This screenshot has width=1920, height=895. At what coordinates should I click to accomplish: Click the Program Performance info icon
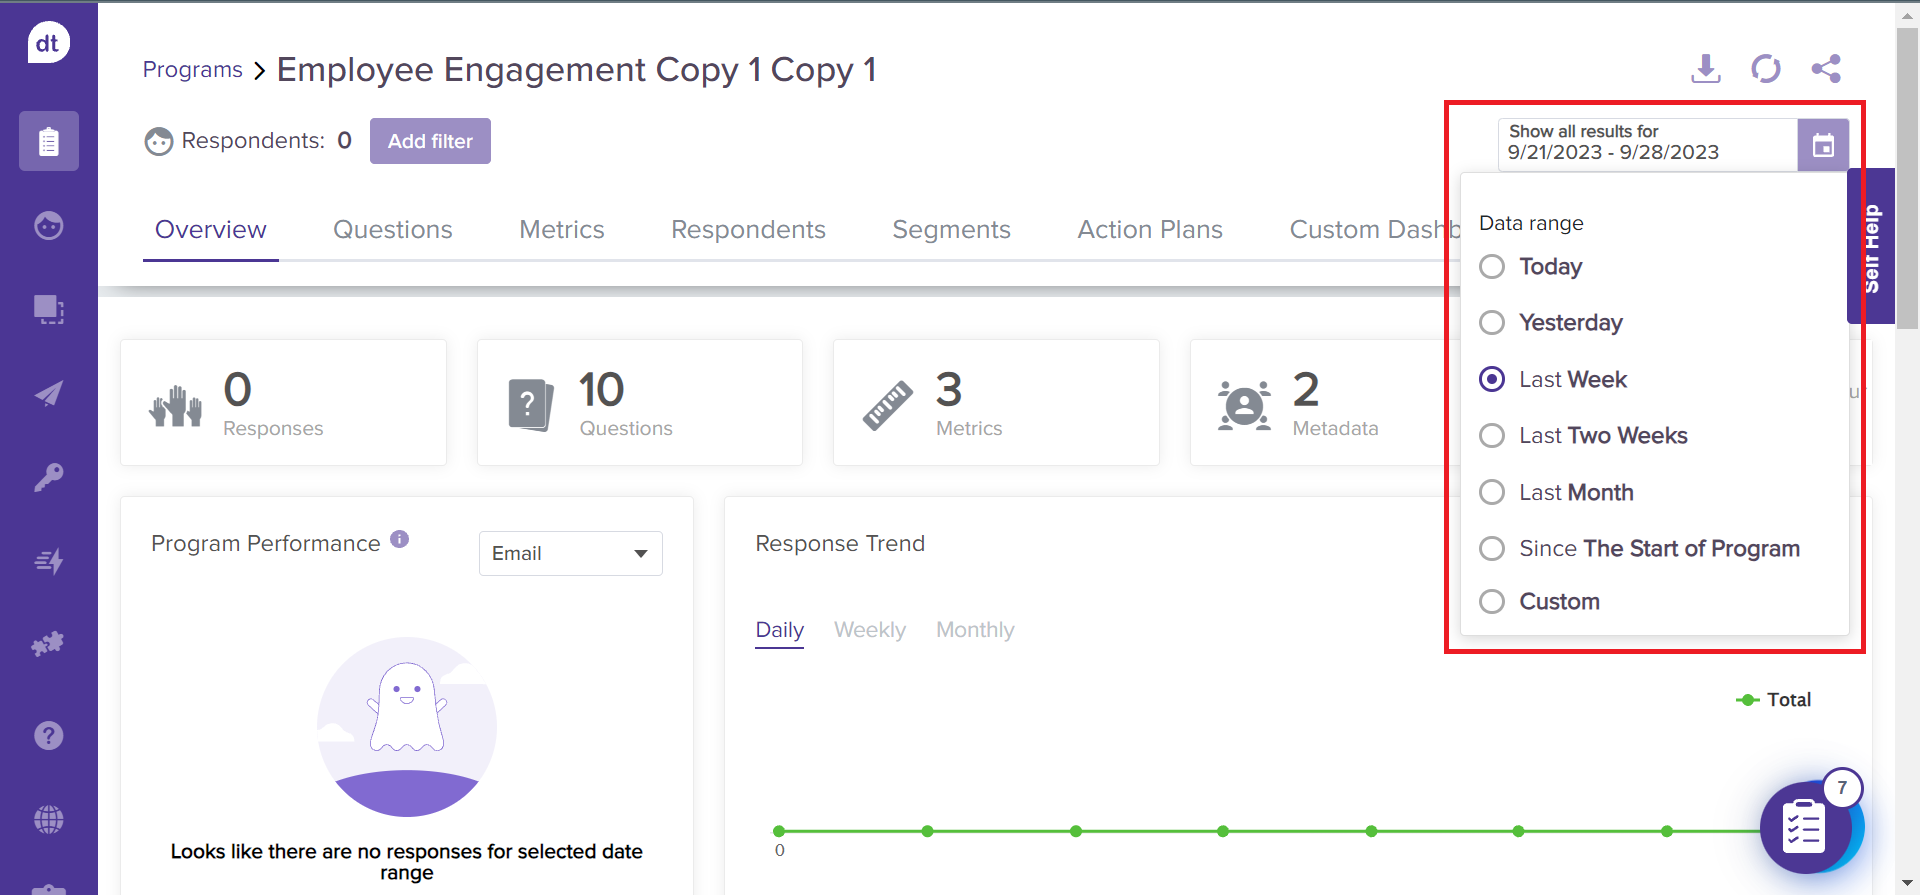(400, 539)
